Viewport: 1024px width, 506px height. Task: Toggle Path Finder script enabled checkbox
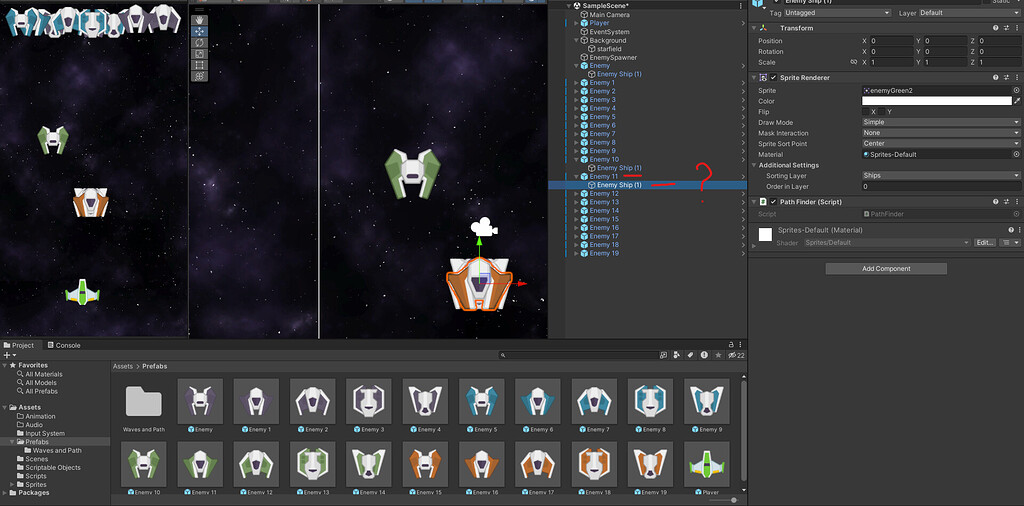point(774,202)
